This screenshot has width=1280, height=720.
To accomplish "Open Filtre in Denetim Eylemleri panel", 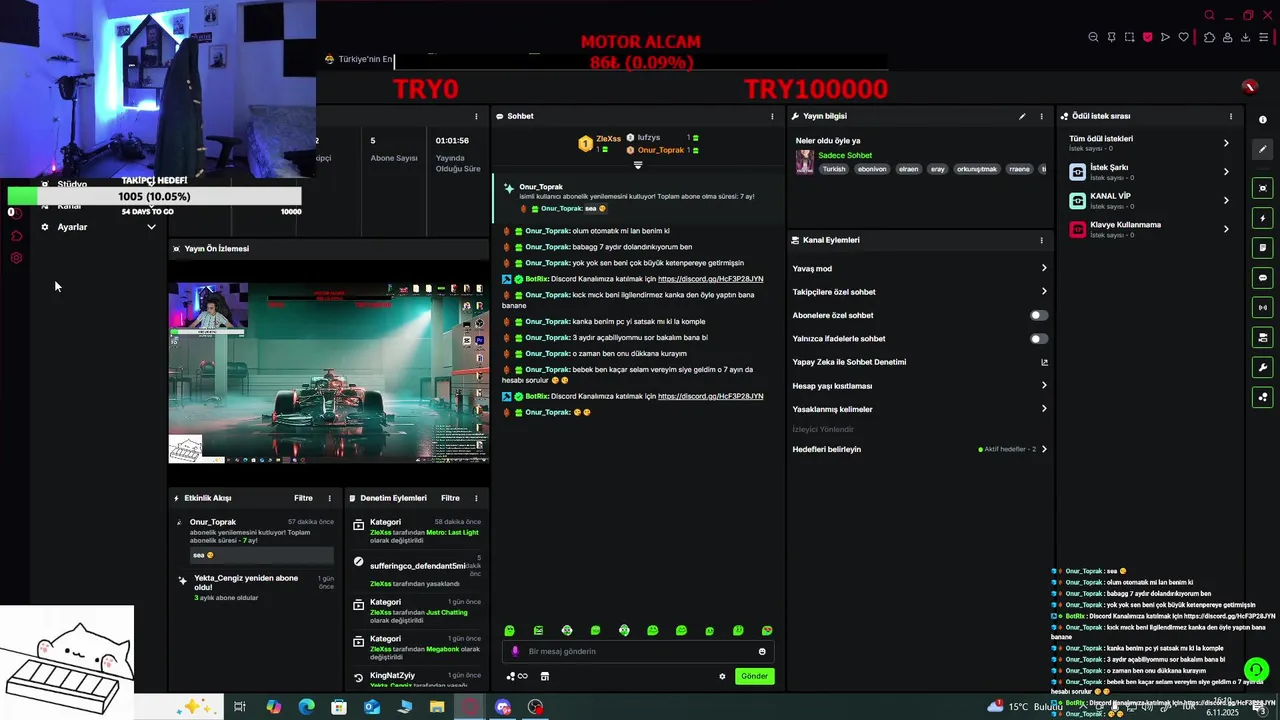I will point(450,498).
